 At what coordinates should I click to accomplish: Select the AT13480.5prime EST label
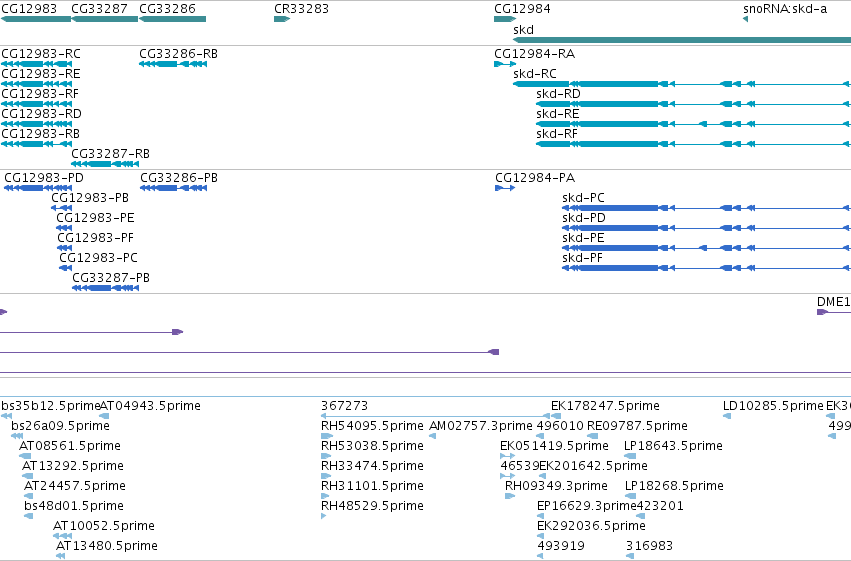coord(107,546)
